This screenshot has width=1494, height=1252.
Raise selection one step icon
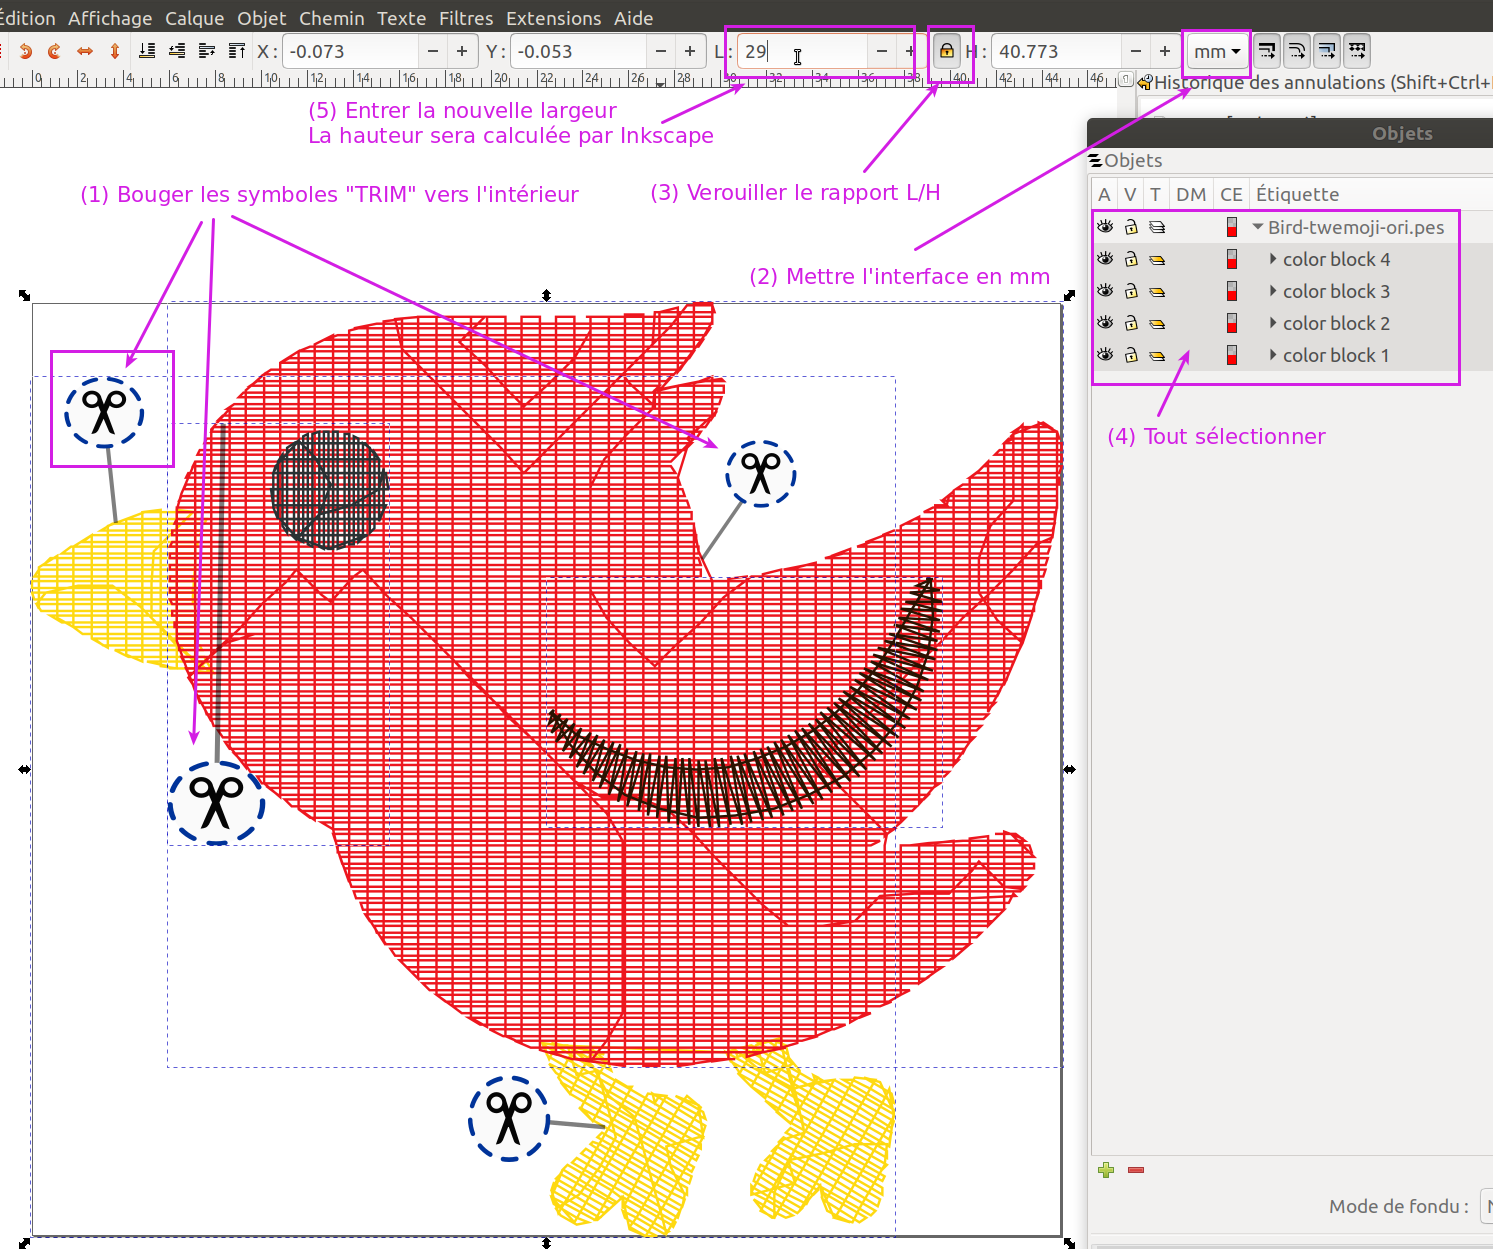(207, 51)
